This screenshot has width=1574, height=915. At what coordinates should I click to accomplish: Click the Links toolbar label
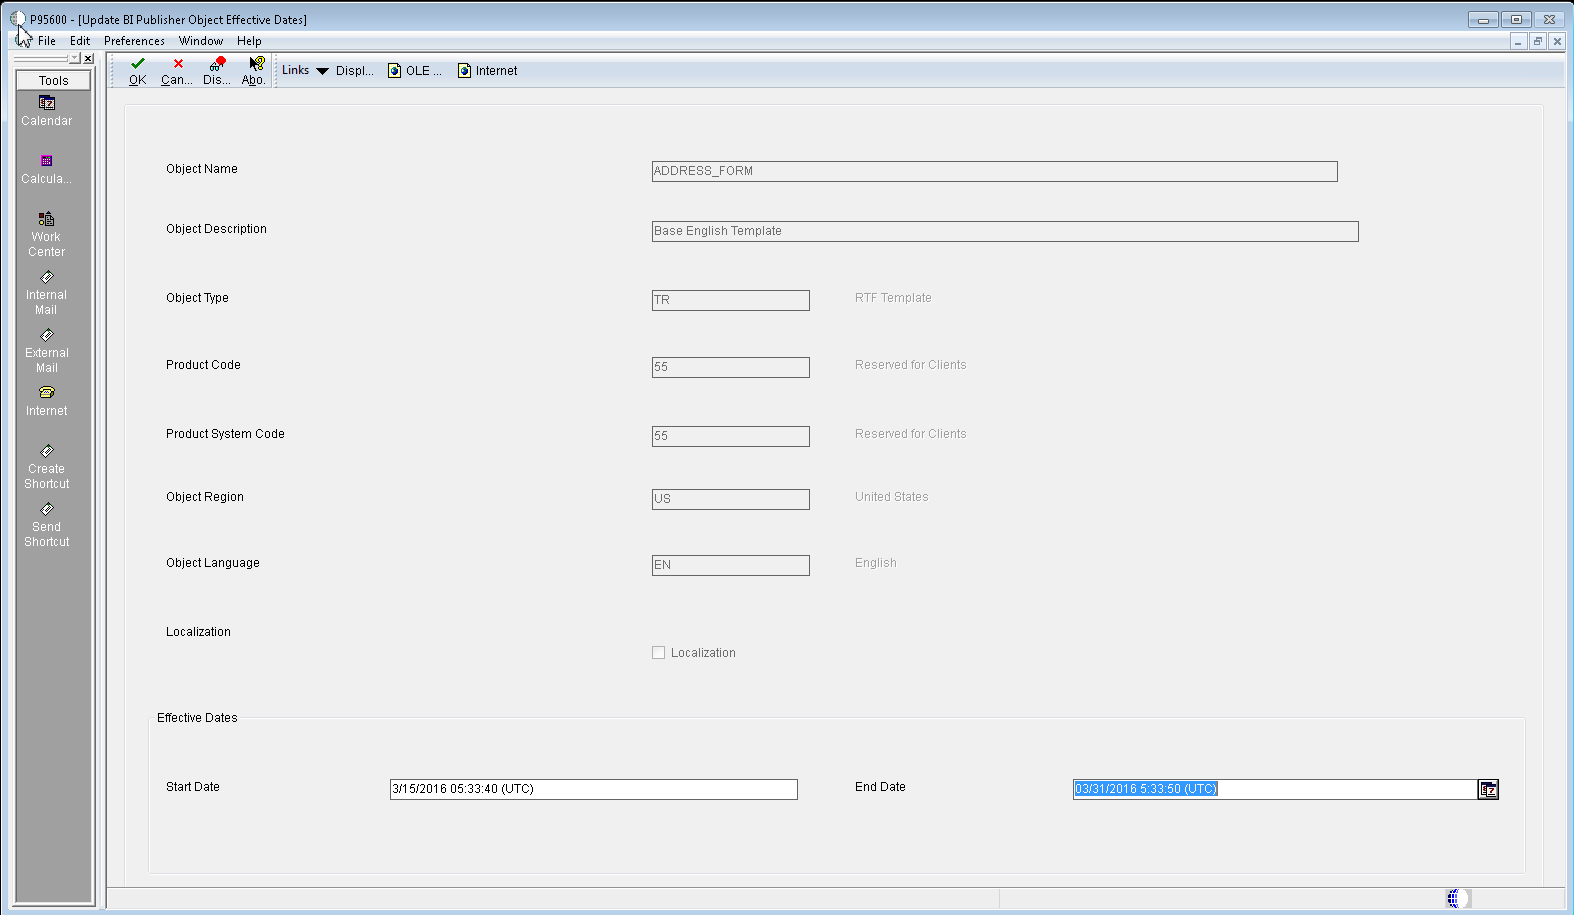tap(296, 70)
